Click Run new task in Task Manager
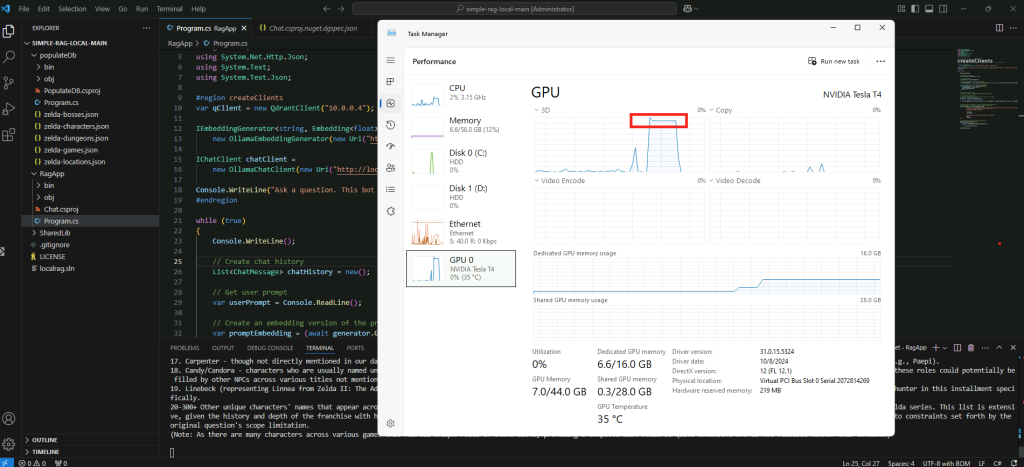Screen dimensions: 1024x467 coord(833,61)
